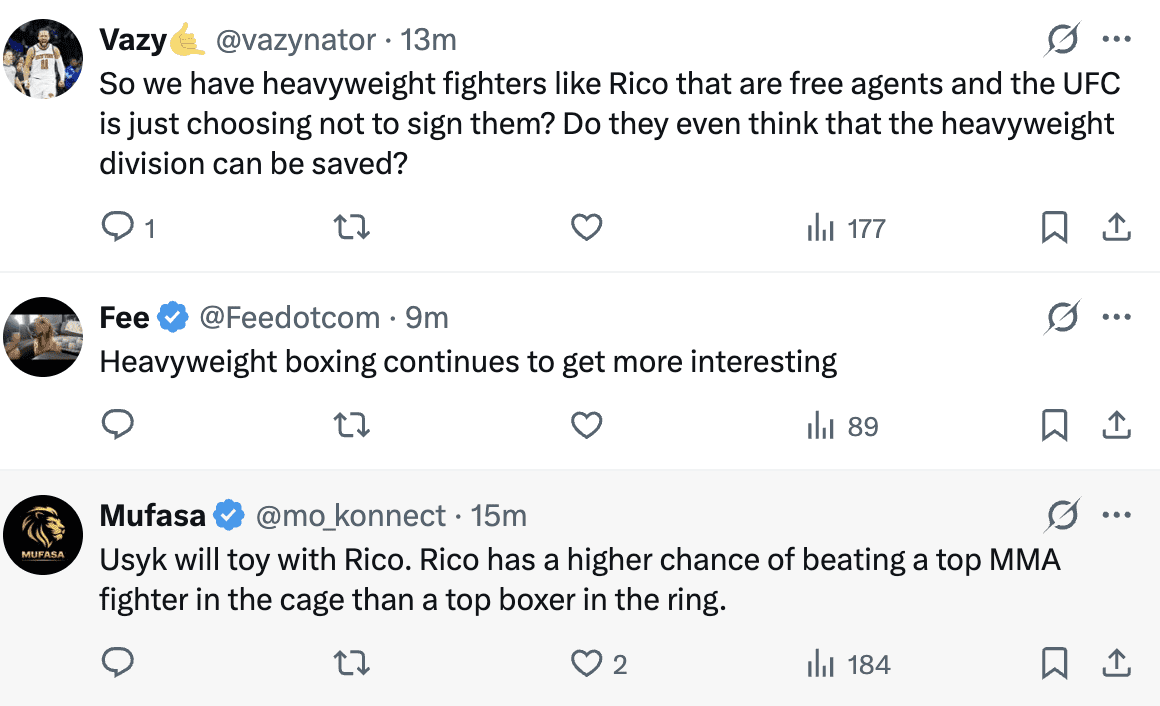
Task: Open more menu on Fee's tweet
Action: (x=1115, y=318)
